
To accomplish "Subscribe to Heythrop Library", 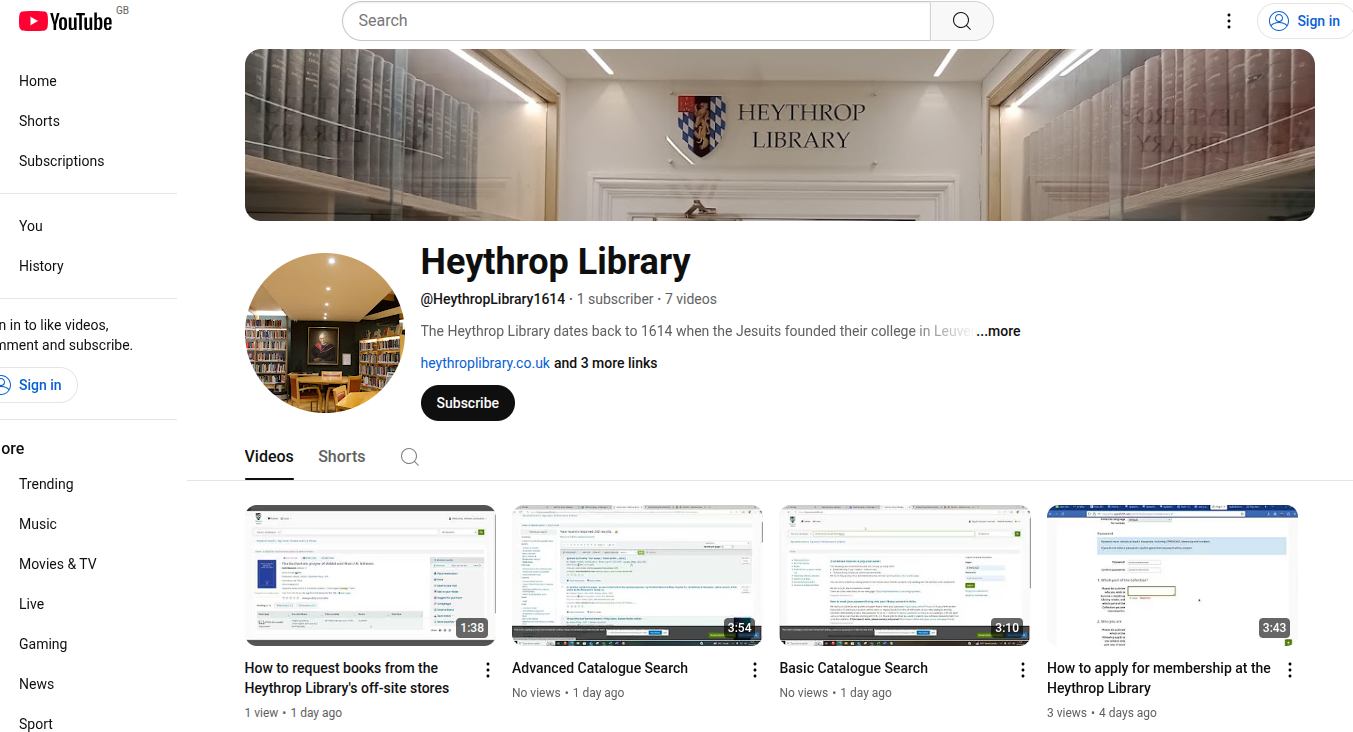I will click(x=467, y=402).
